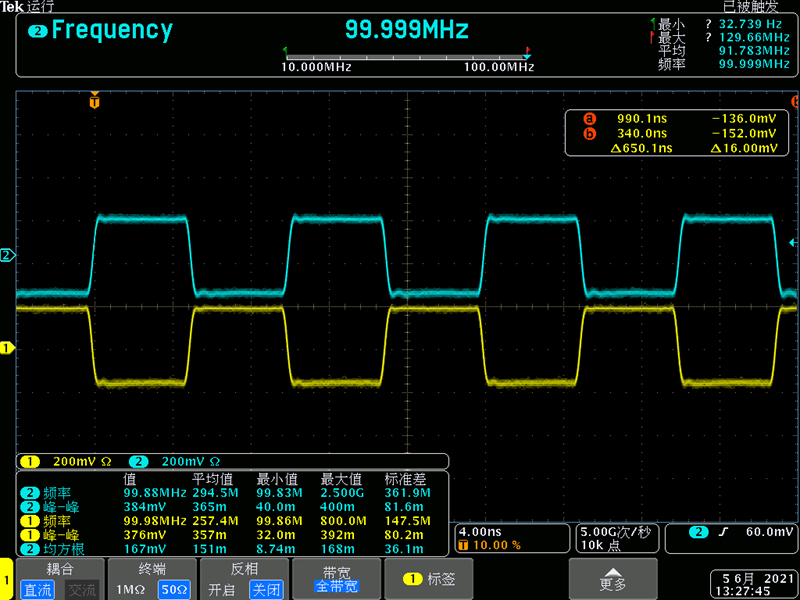Select 50Ω termination

pos(173,590)
